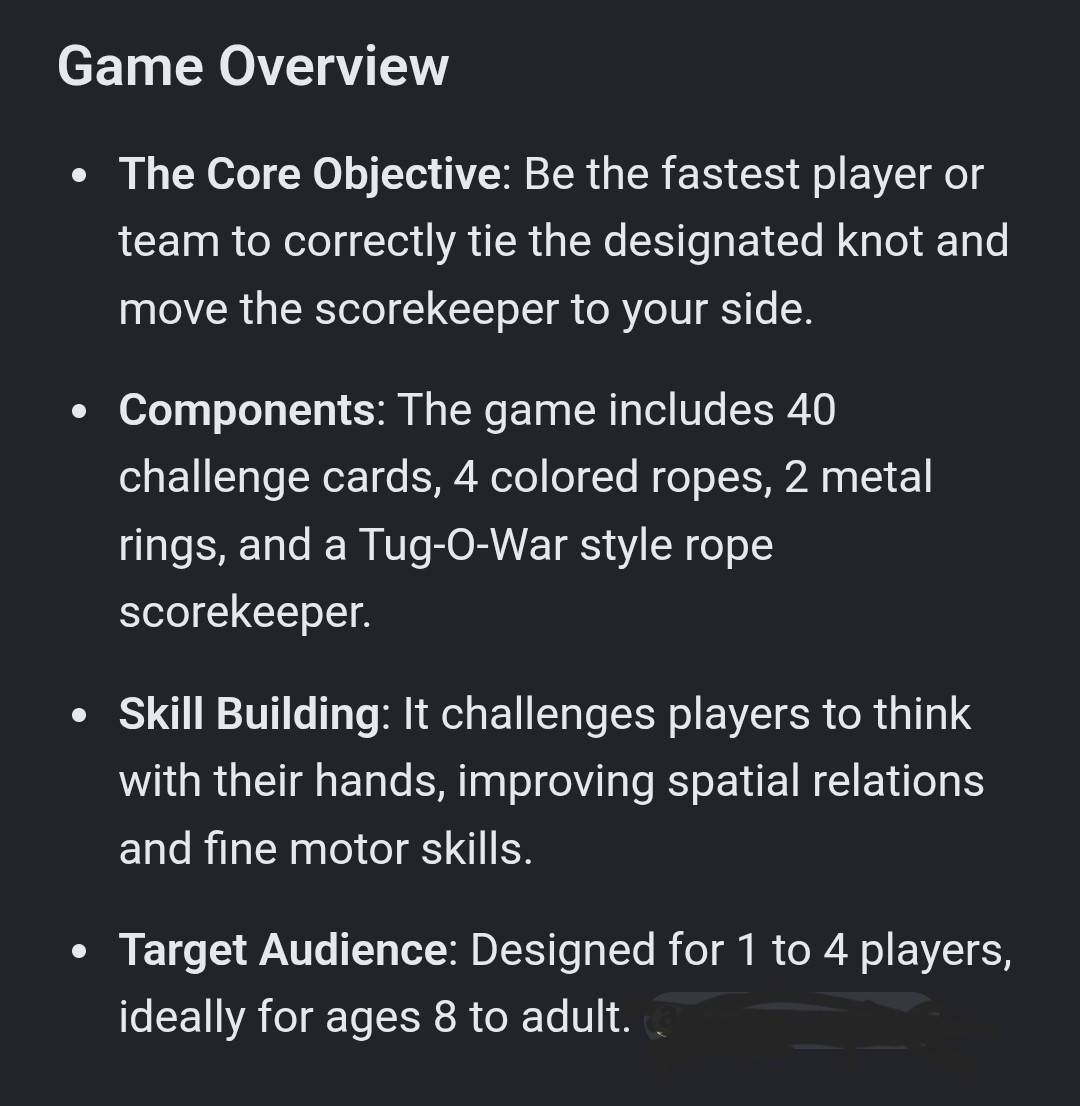
Task: Click the bullet point before Skill Building
Action: point(79,715)
